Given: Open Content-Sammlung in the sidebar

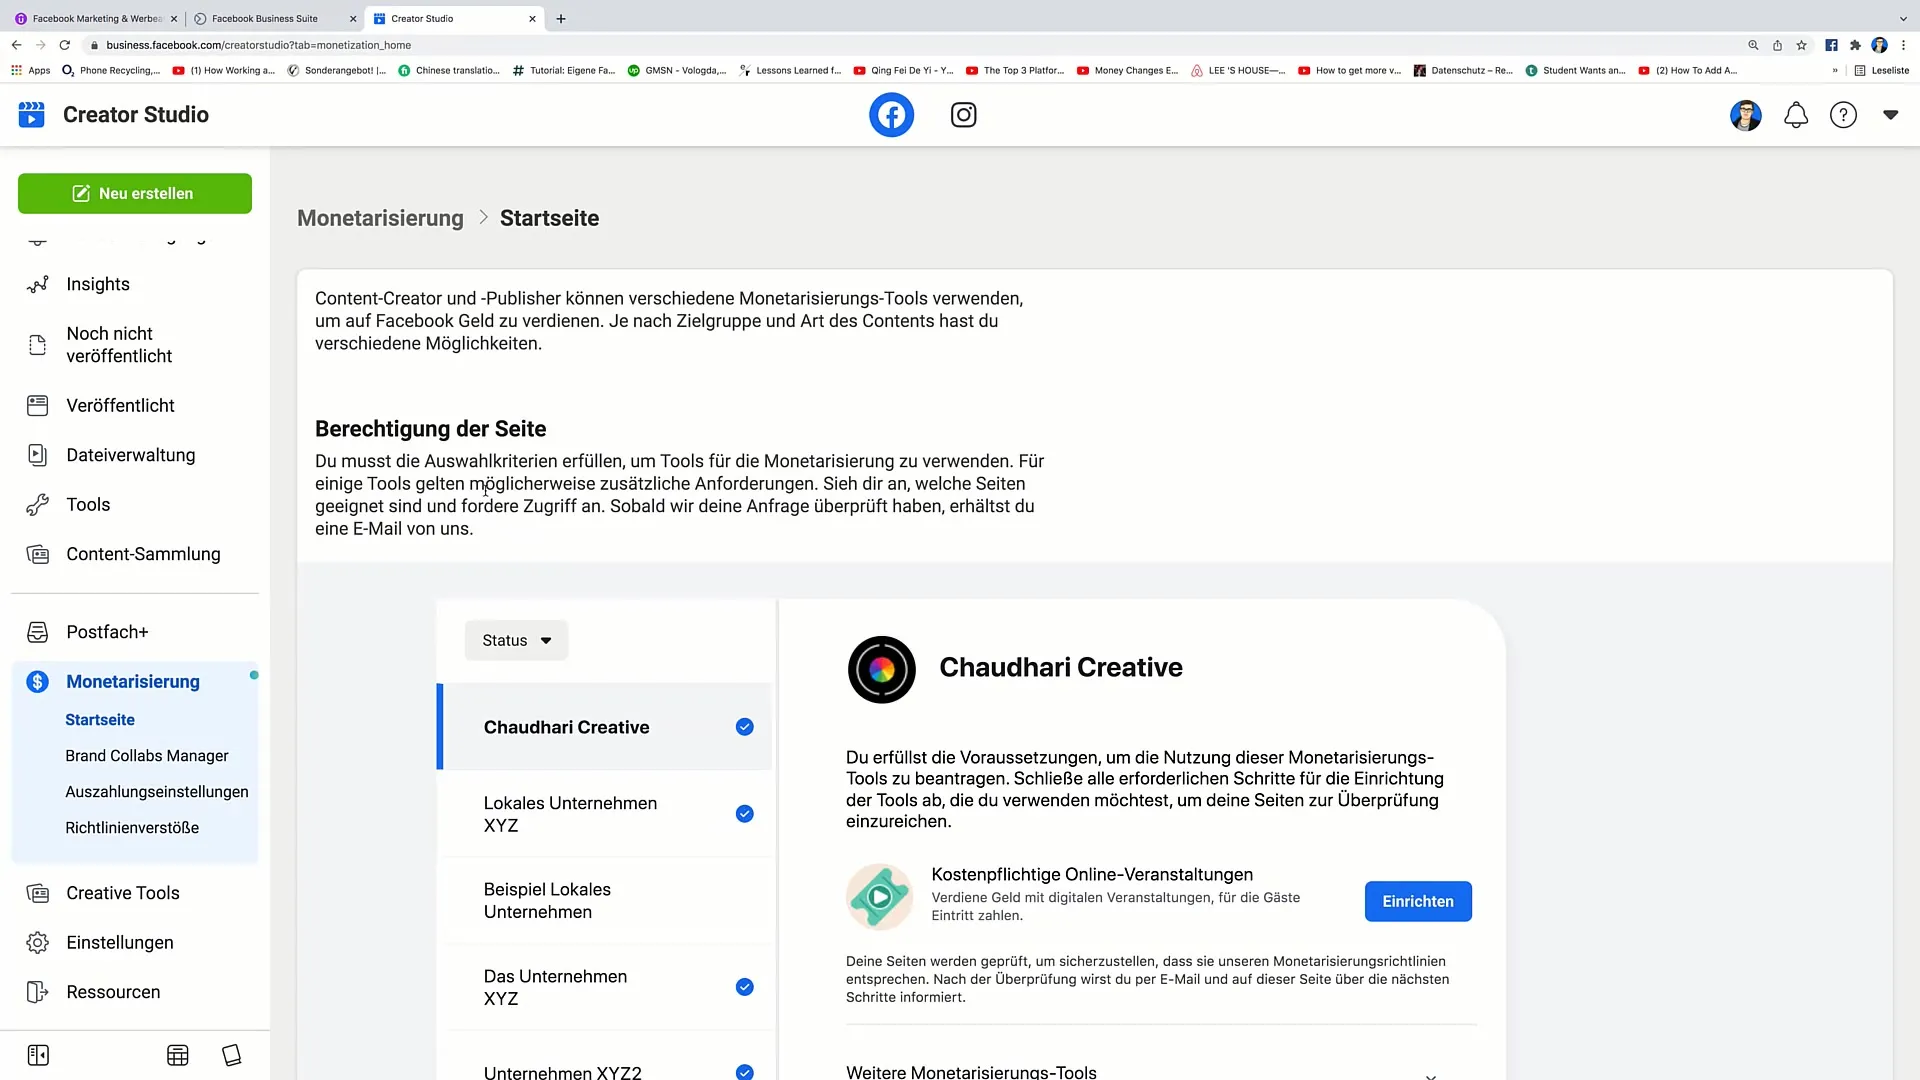Looking at the screenshot, I should click(143, 554).
